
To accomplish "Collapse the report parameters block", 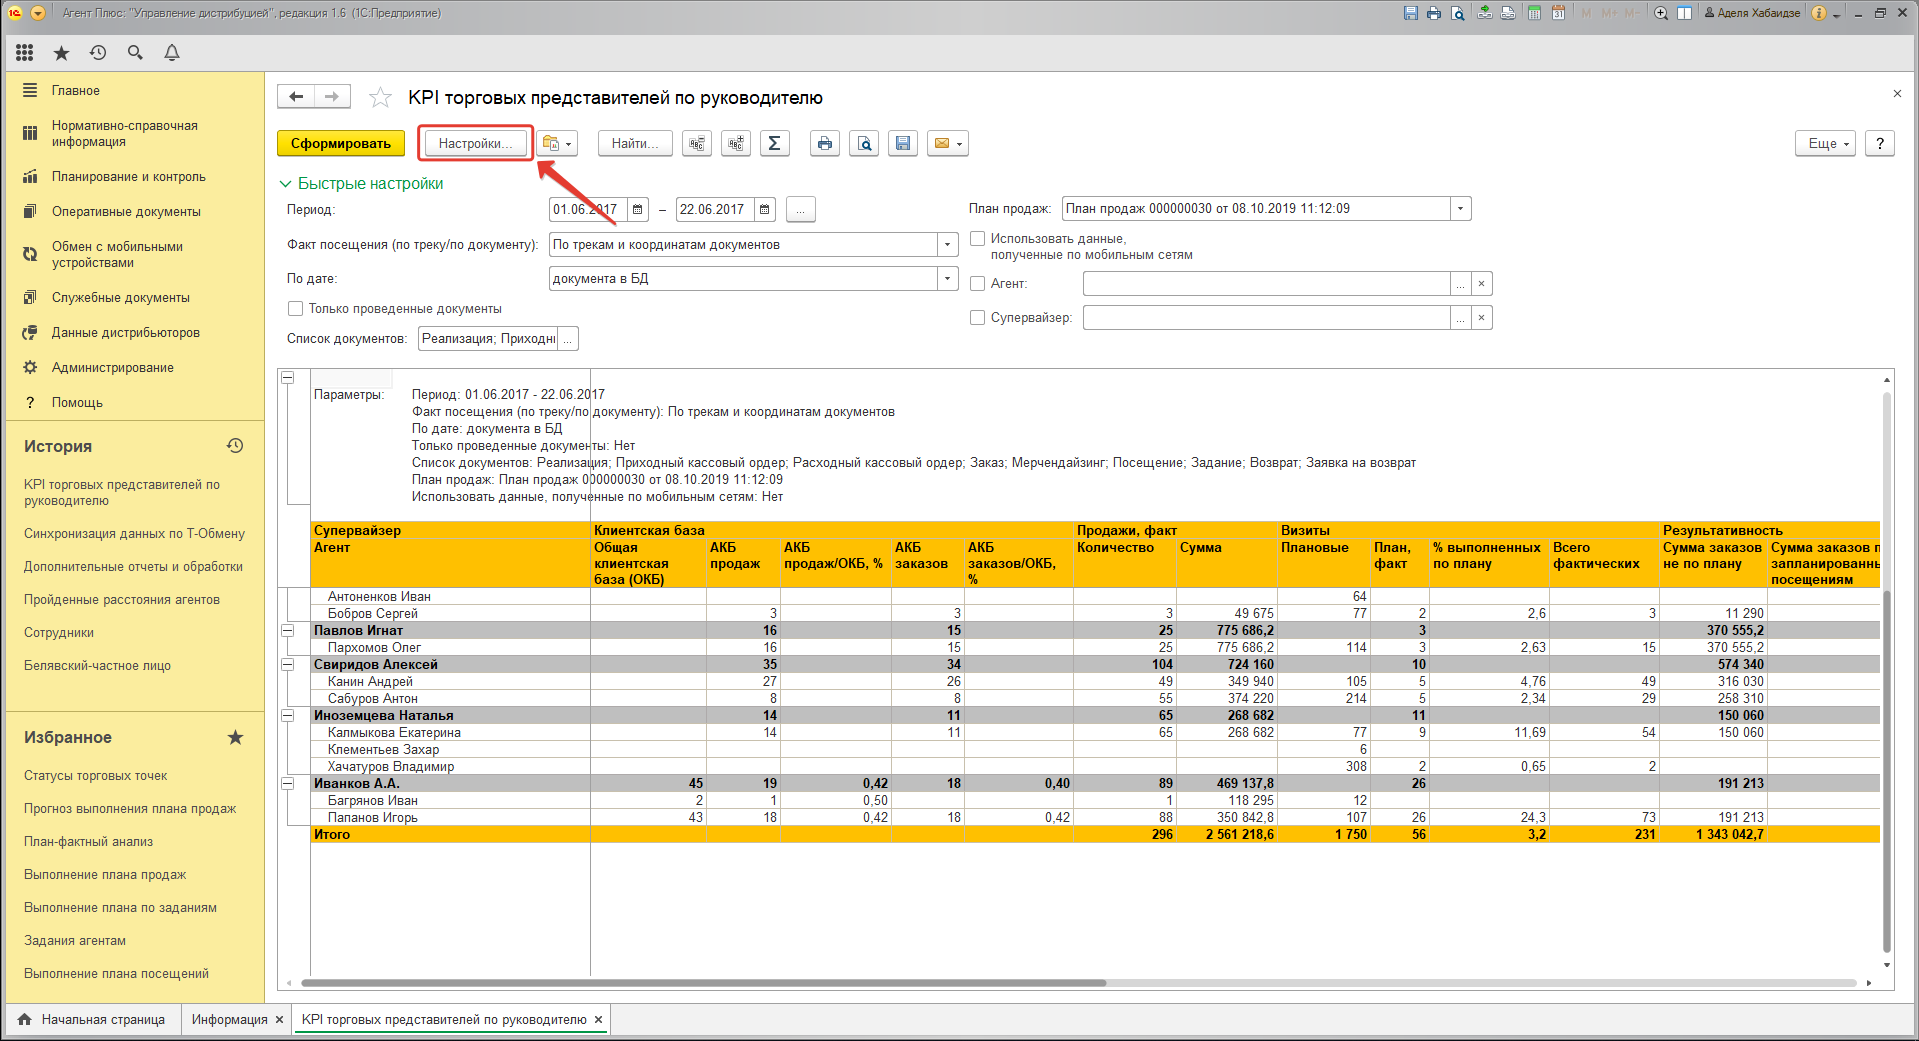I will click(x=287, y=378).
